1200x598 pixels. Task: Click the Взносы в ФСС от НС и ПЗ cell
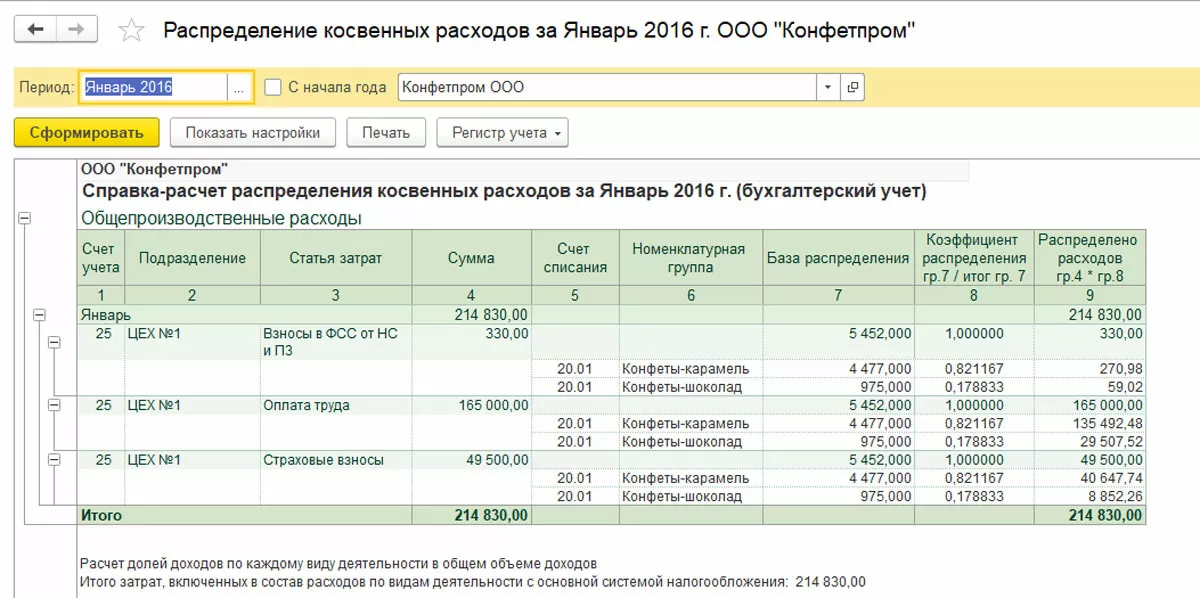tap(336, 341)
